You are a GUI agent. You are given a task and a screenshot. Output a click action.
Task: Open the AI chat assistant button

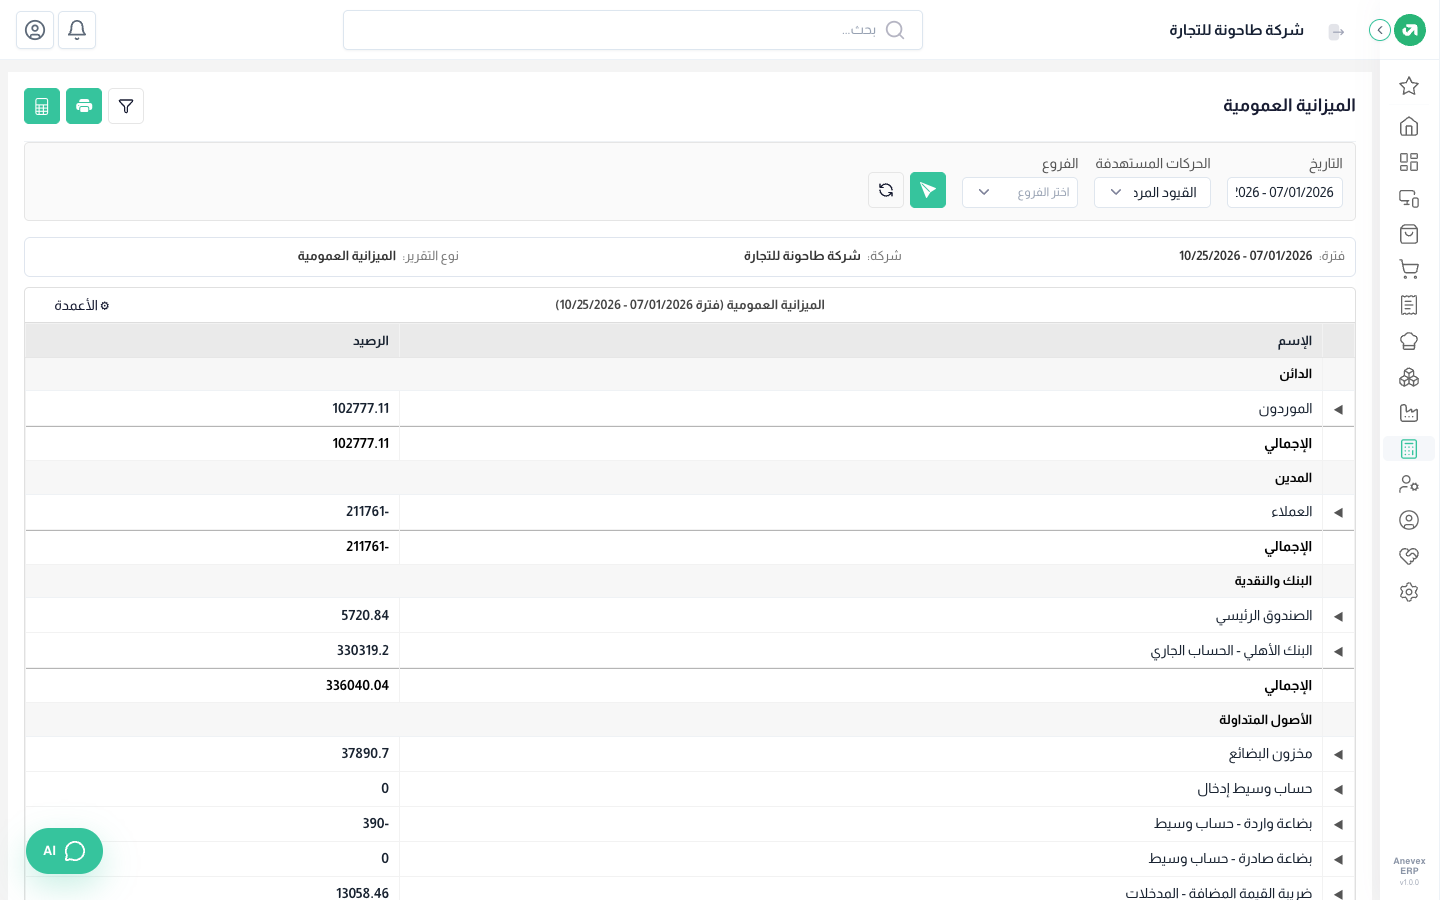(64, 851)
